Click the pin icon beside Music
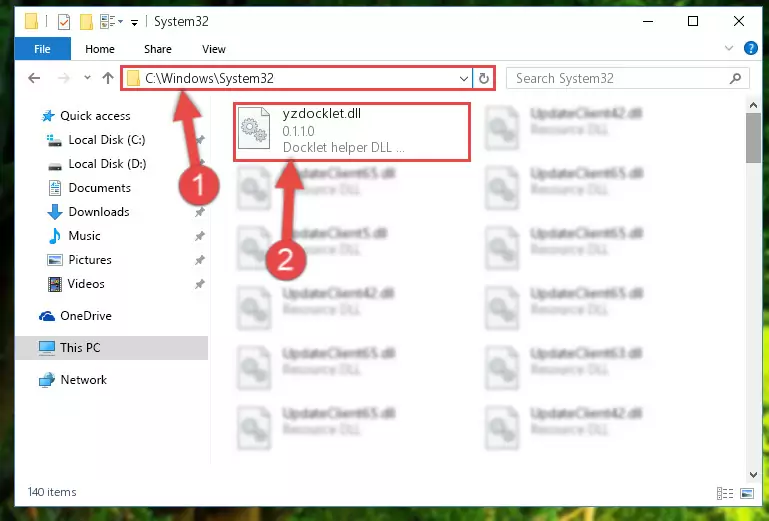 [x=200, y=236]
